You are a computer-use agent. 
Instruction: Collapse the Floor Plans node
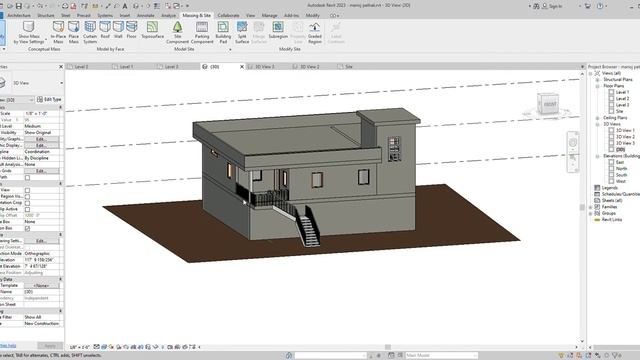597,86
